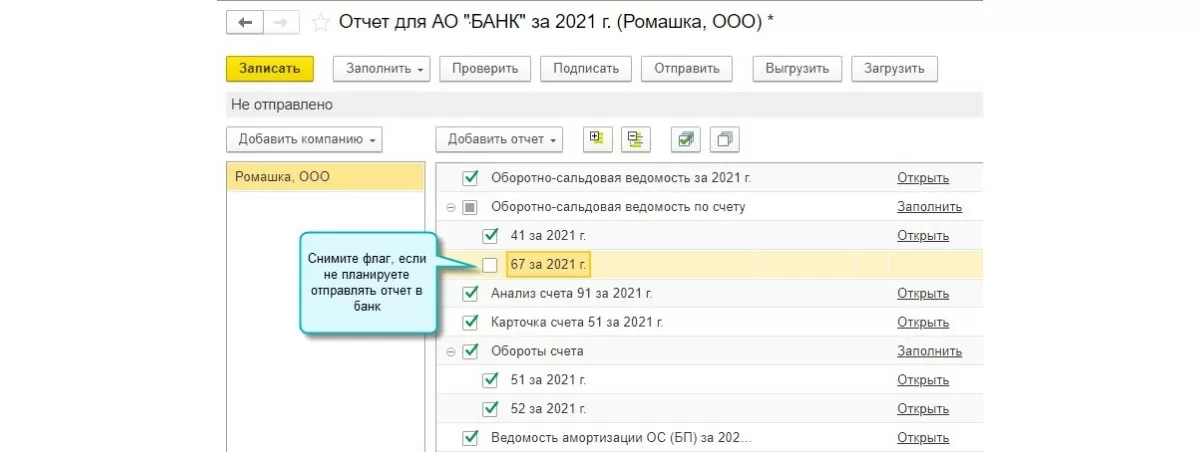Select Ромашка, ООО in the company list

click(x=326, y=177)
